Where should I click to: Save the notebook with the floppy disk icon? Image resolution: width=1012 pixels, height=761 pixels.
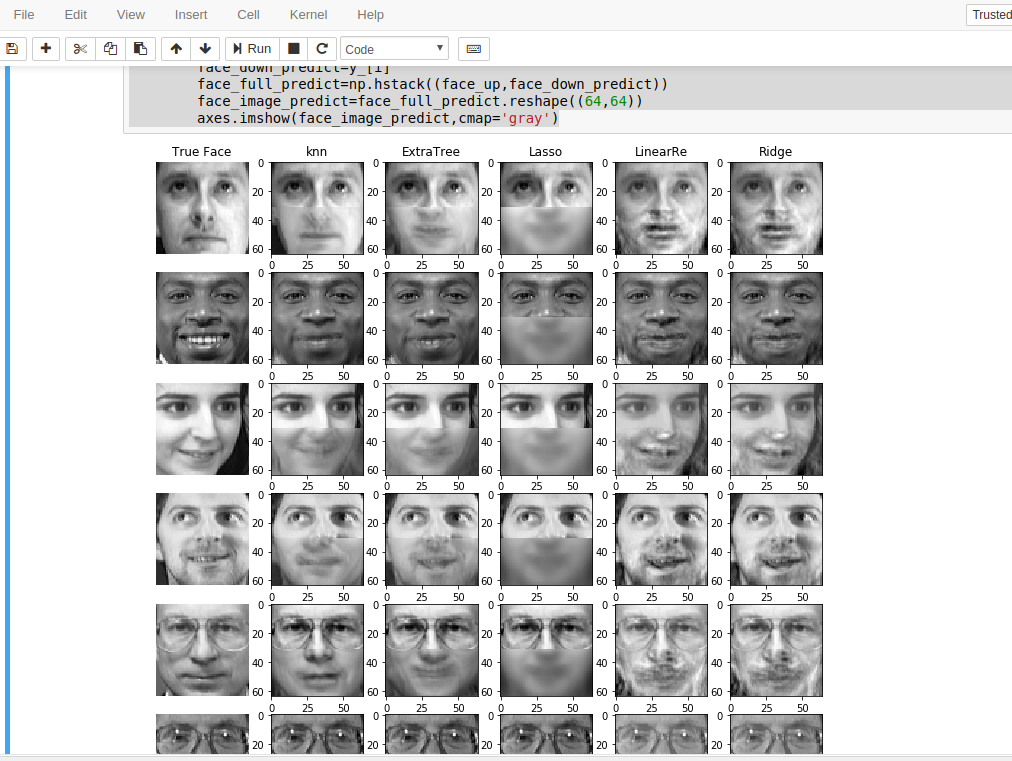point(12,48)
